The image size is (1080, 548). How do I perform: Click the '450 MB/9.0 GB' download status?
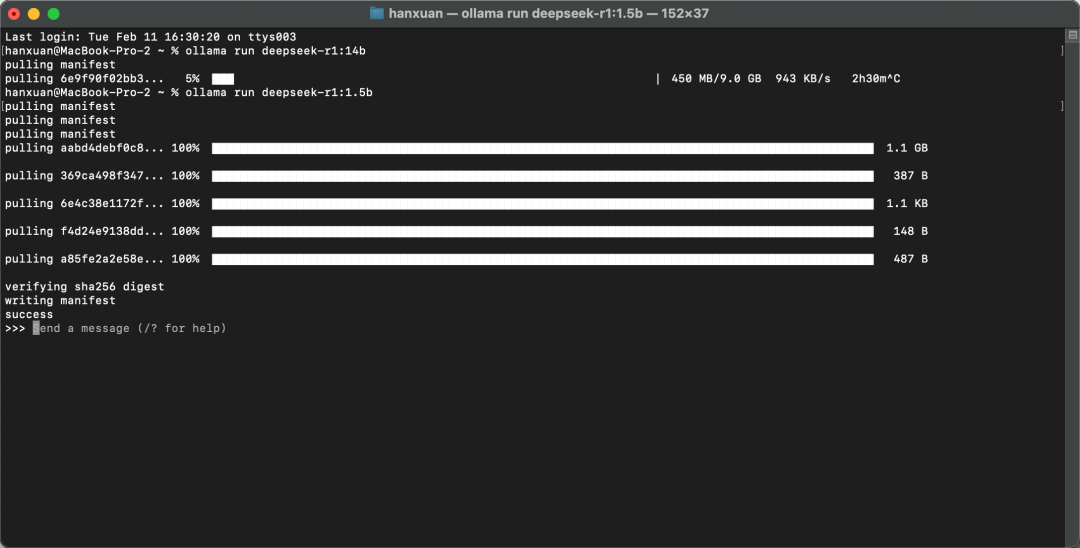coord(716,78)
